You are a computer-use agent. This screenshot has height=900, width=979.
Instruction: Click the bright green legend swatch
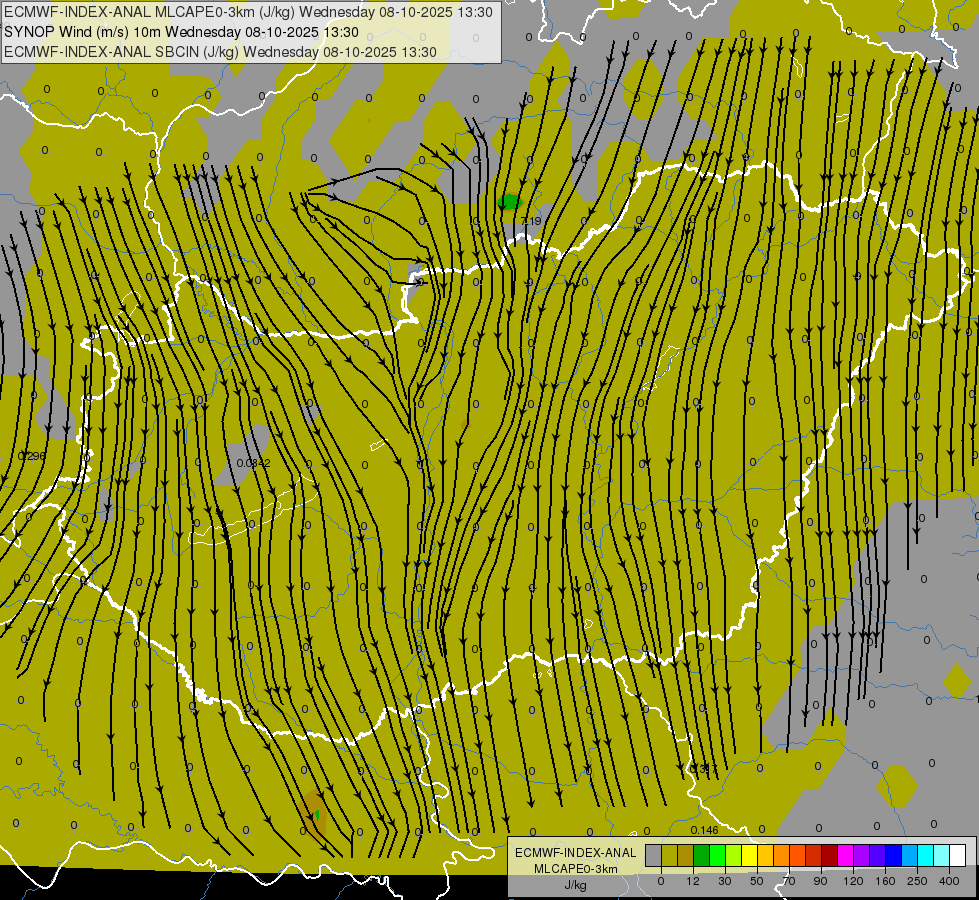tap(718, 855)
